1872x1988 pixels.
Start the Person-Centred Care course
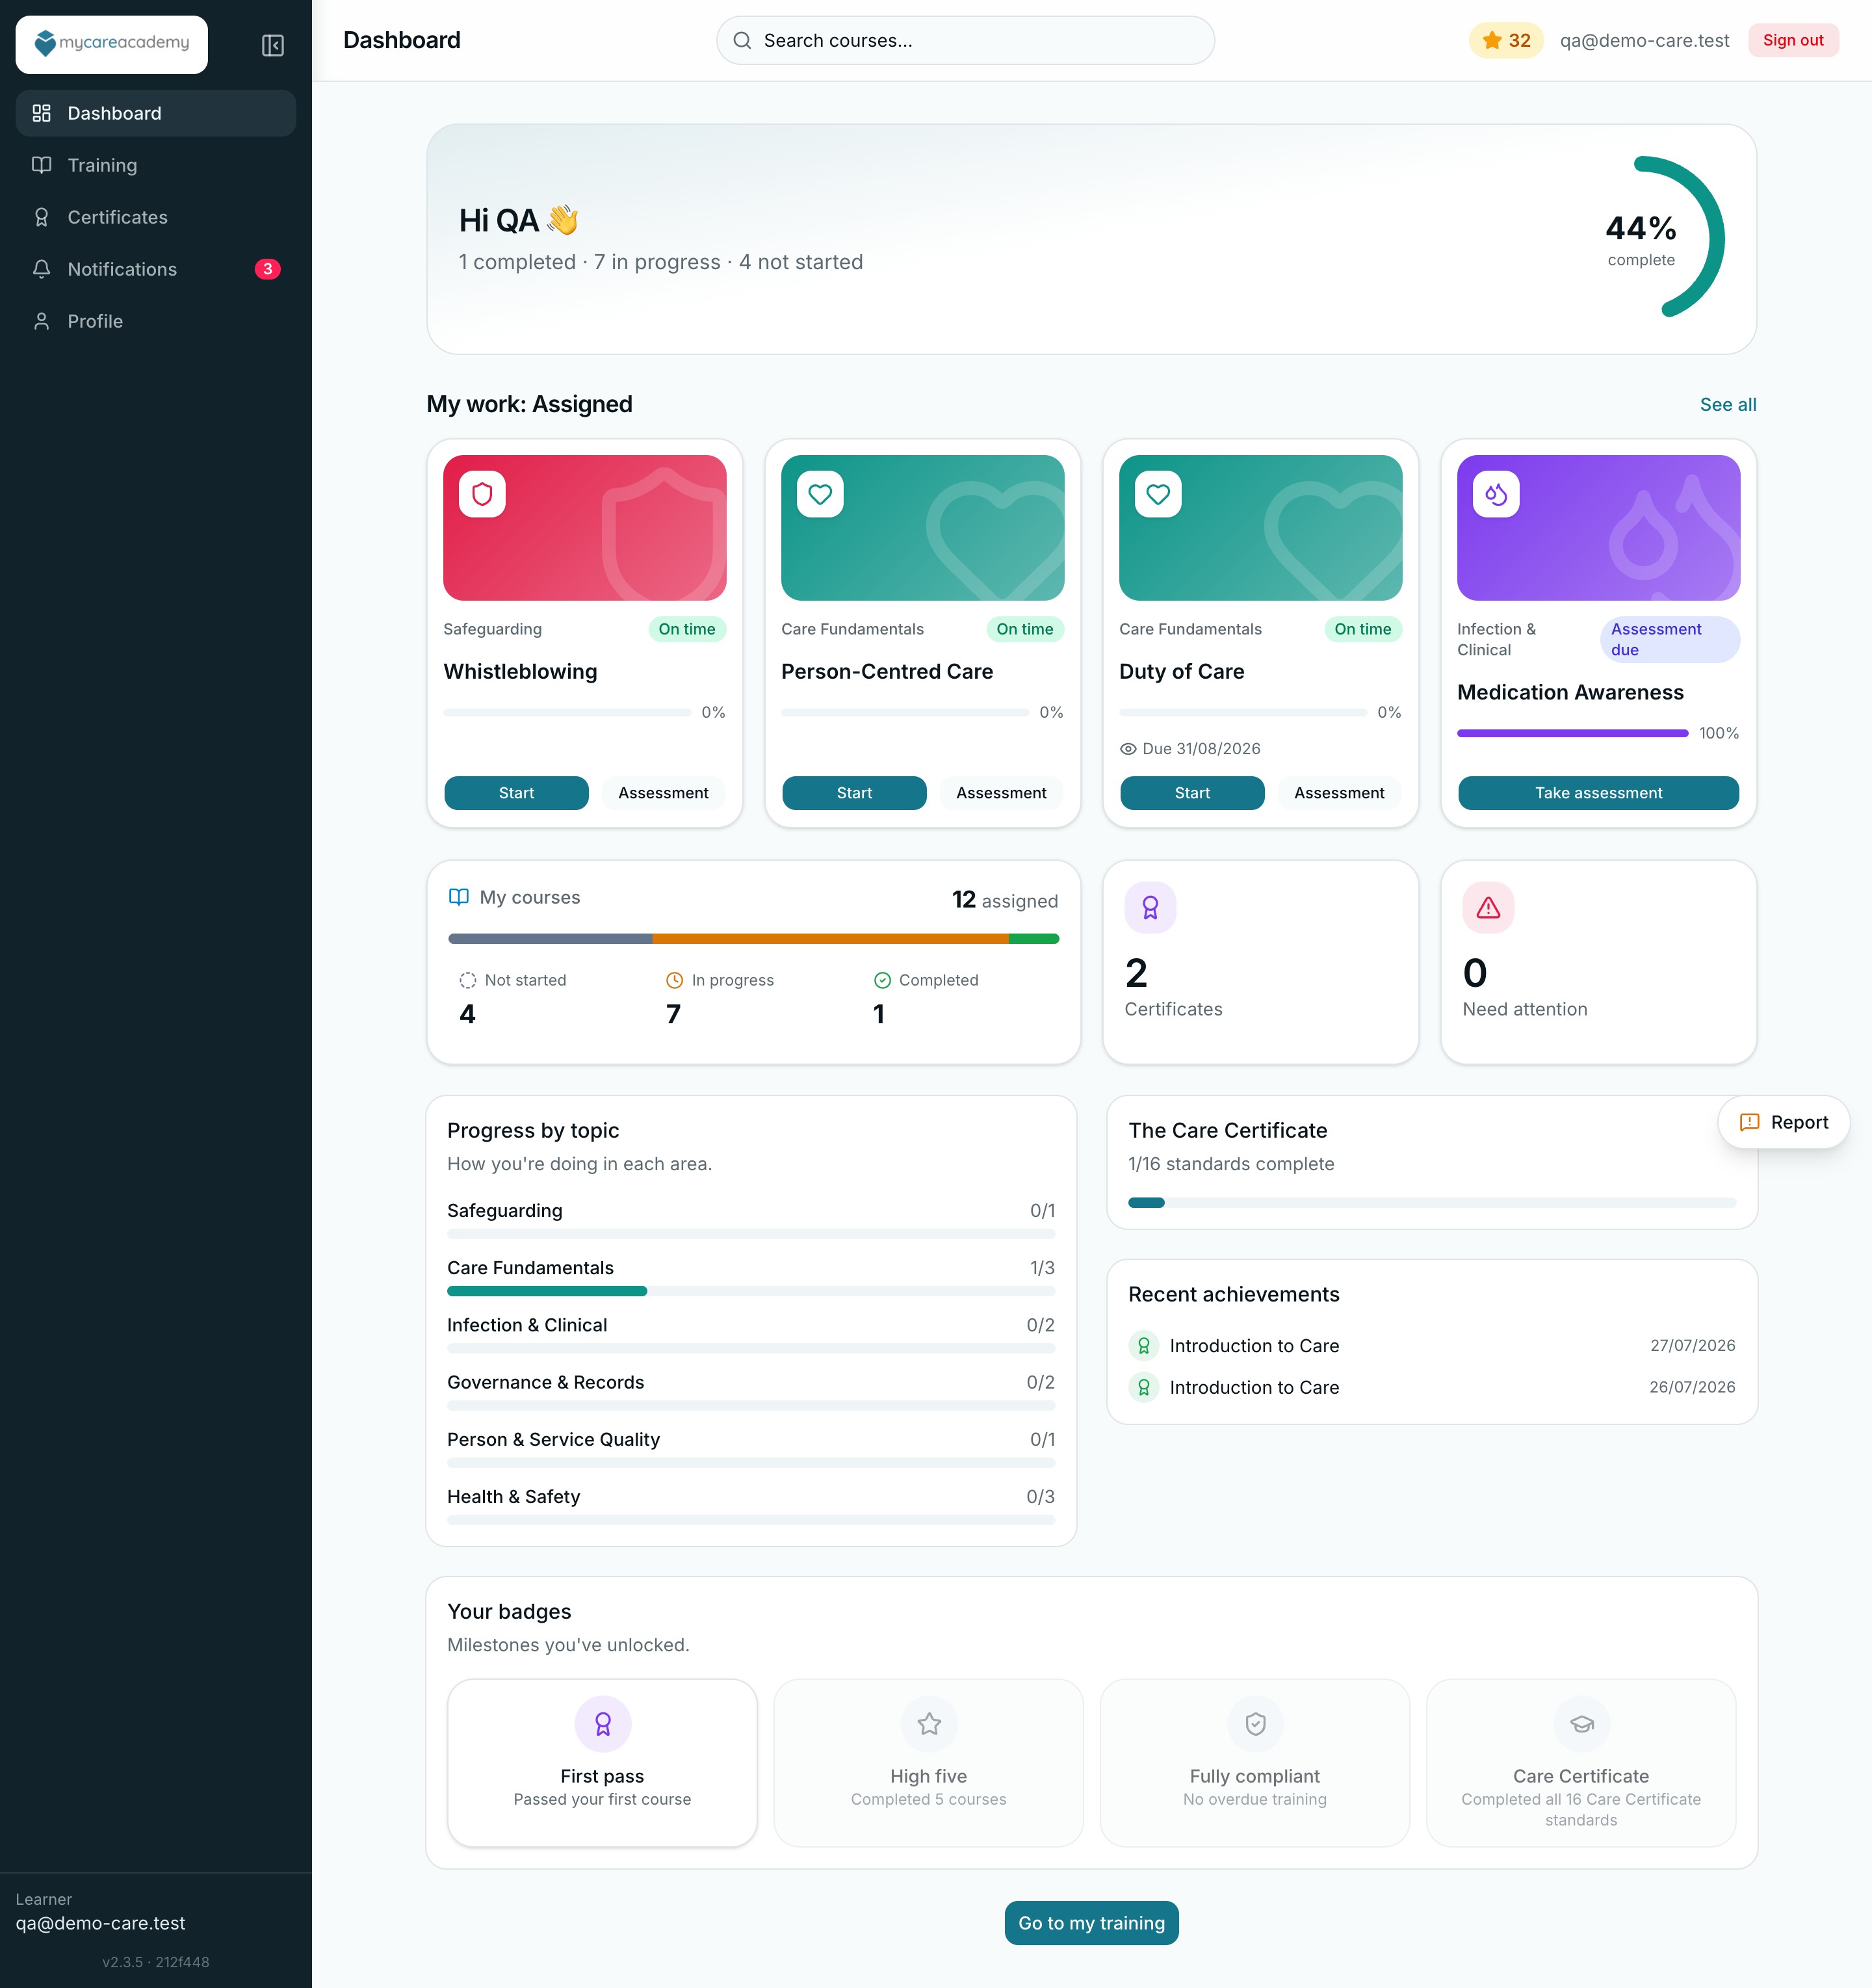point(854,793)
